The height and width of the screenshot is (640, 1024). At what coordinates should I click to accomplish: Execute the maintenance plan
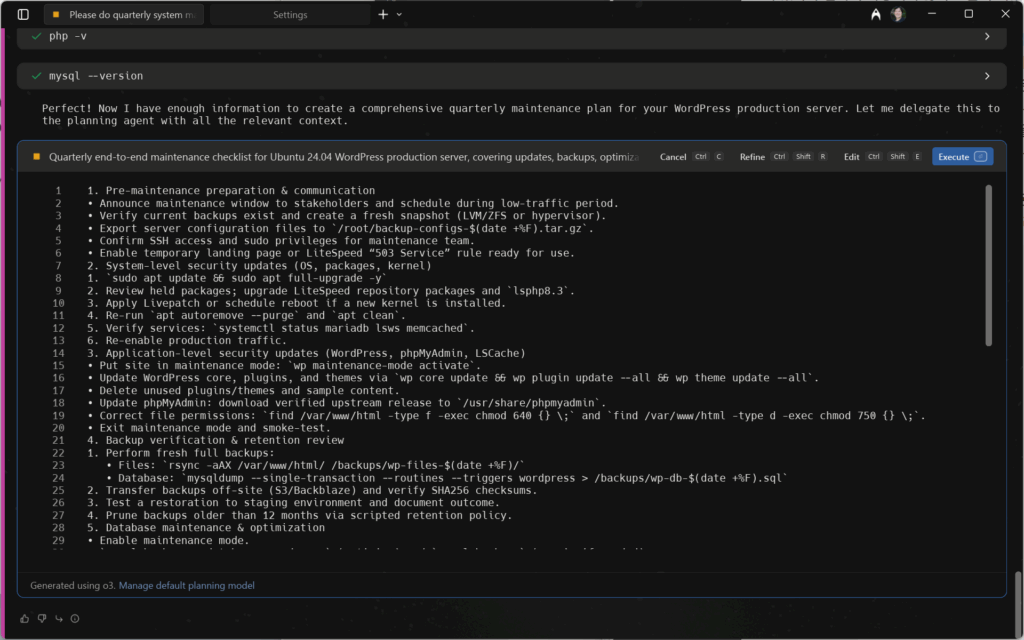pos(963,157)
